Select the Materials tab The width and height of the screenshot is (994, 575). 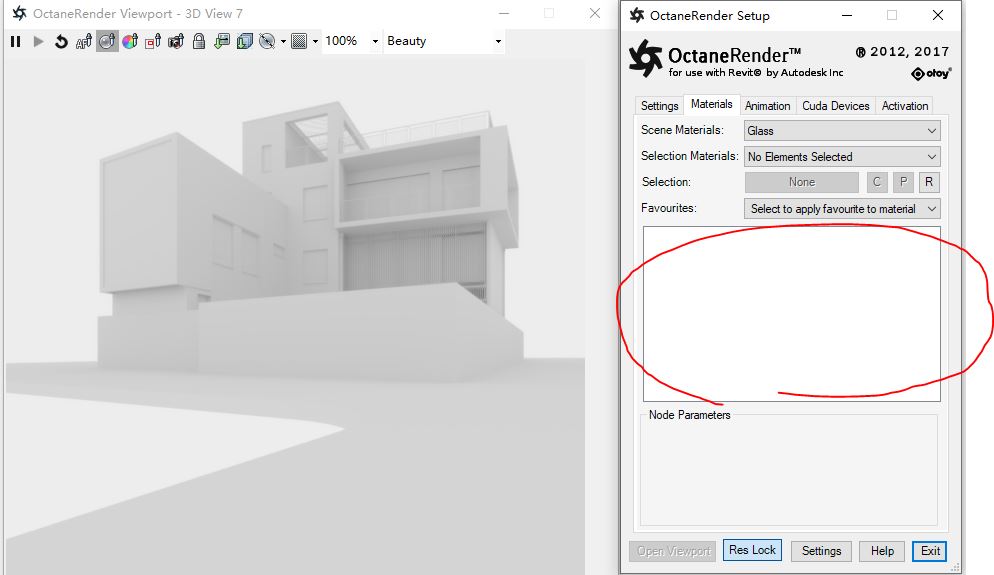click(711, 104)
